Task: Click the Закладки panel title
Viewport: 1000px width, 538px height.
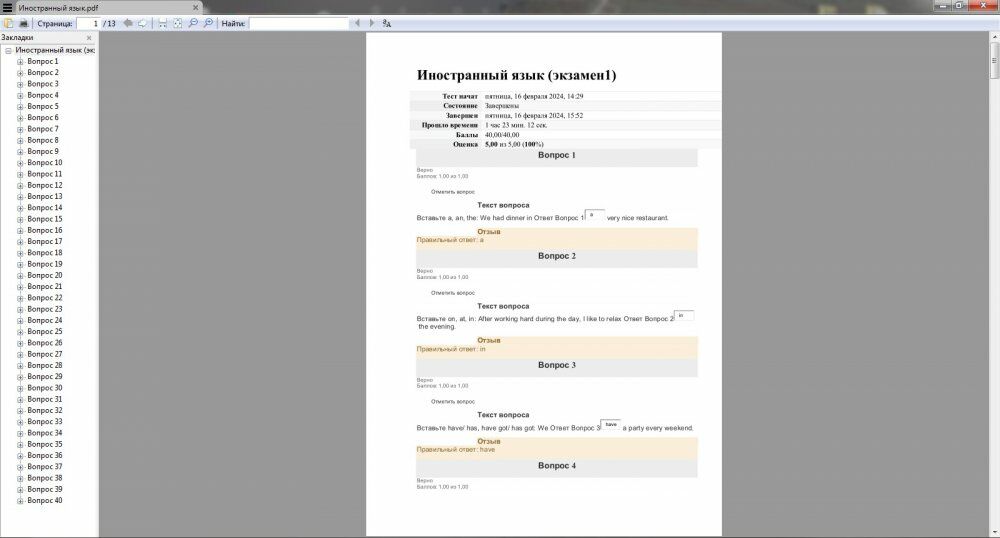Action: pos(17,38)
